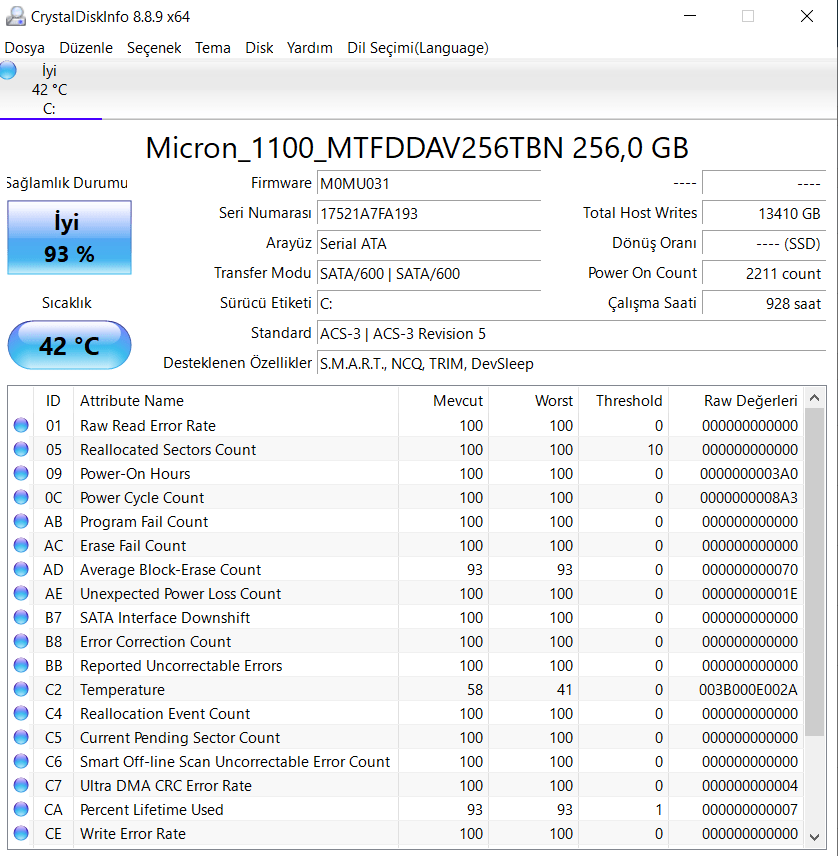Click status icon for Ultra DMA CRC Error Rate
This screenshot has height=856, width=838.
(21, 785)
